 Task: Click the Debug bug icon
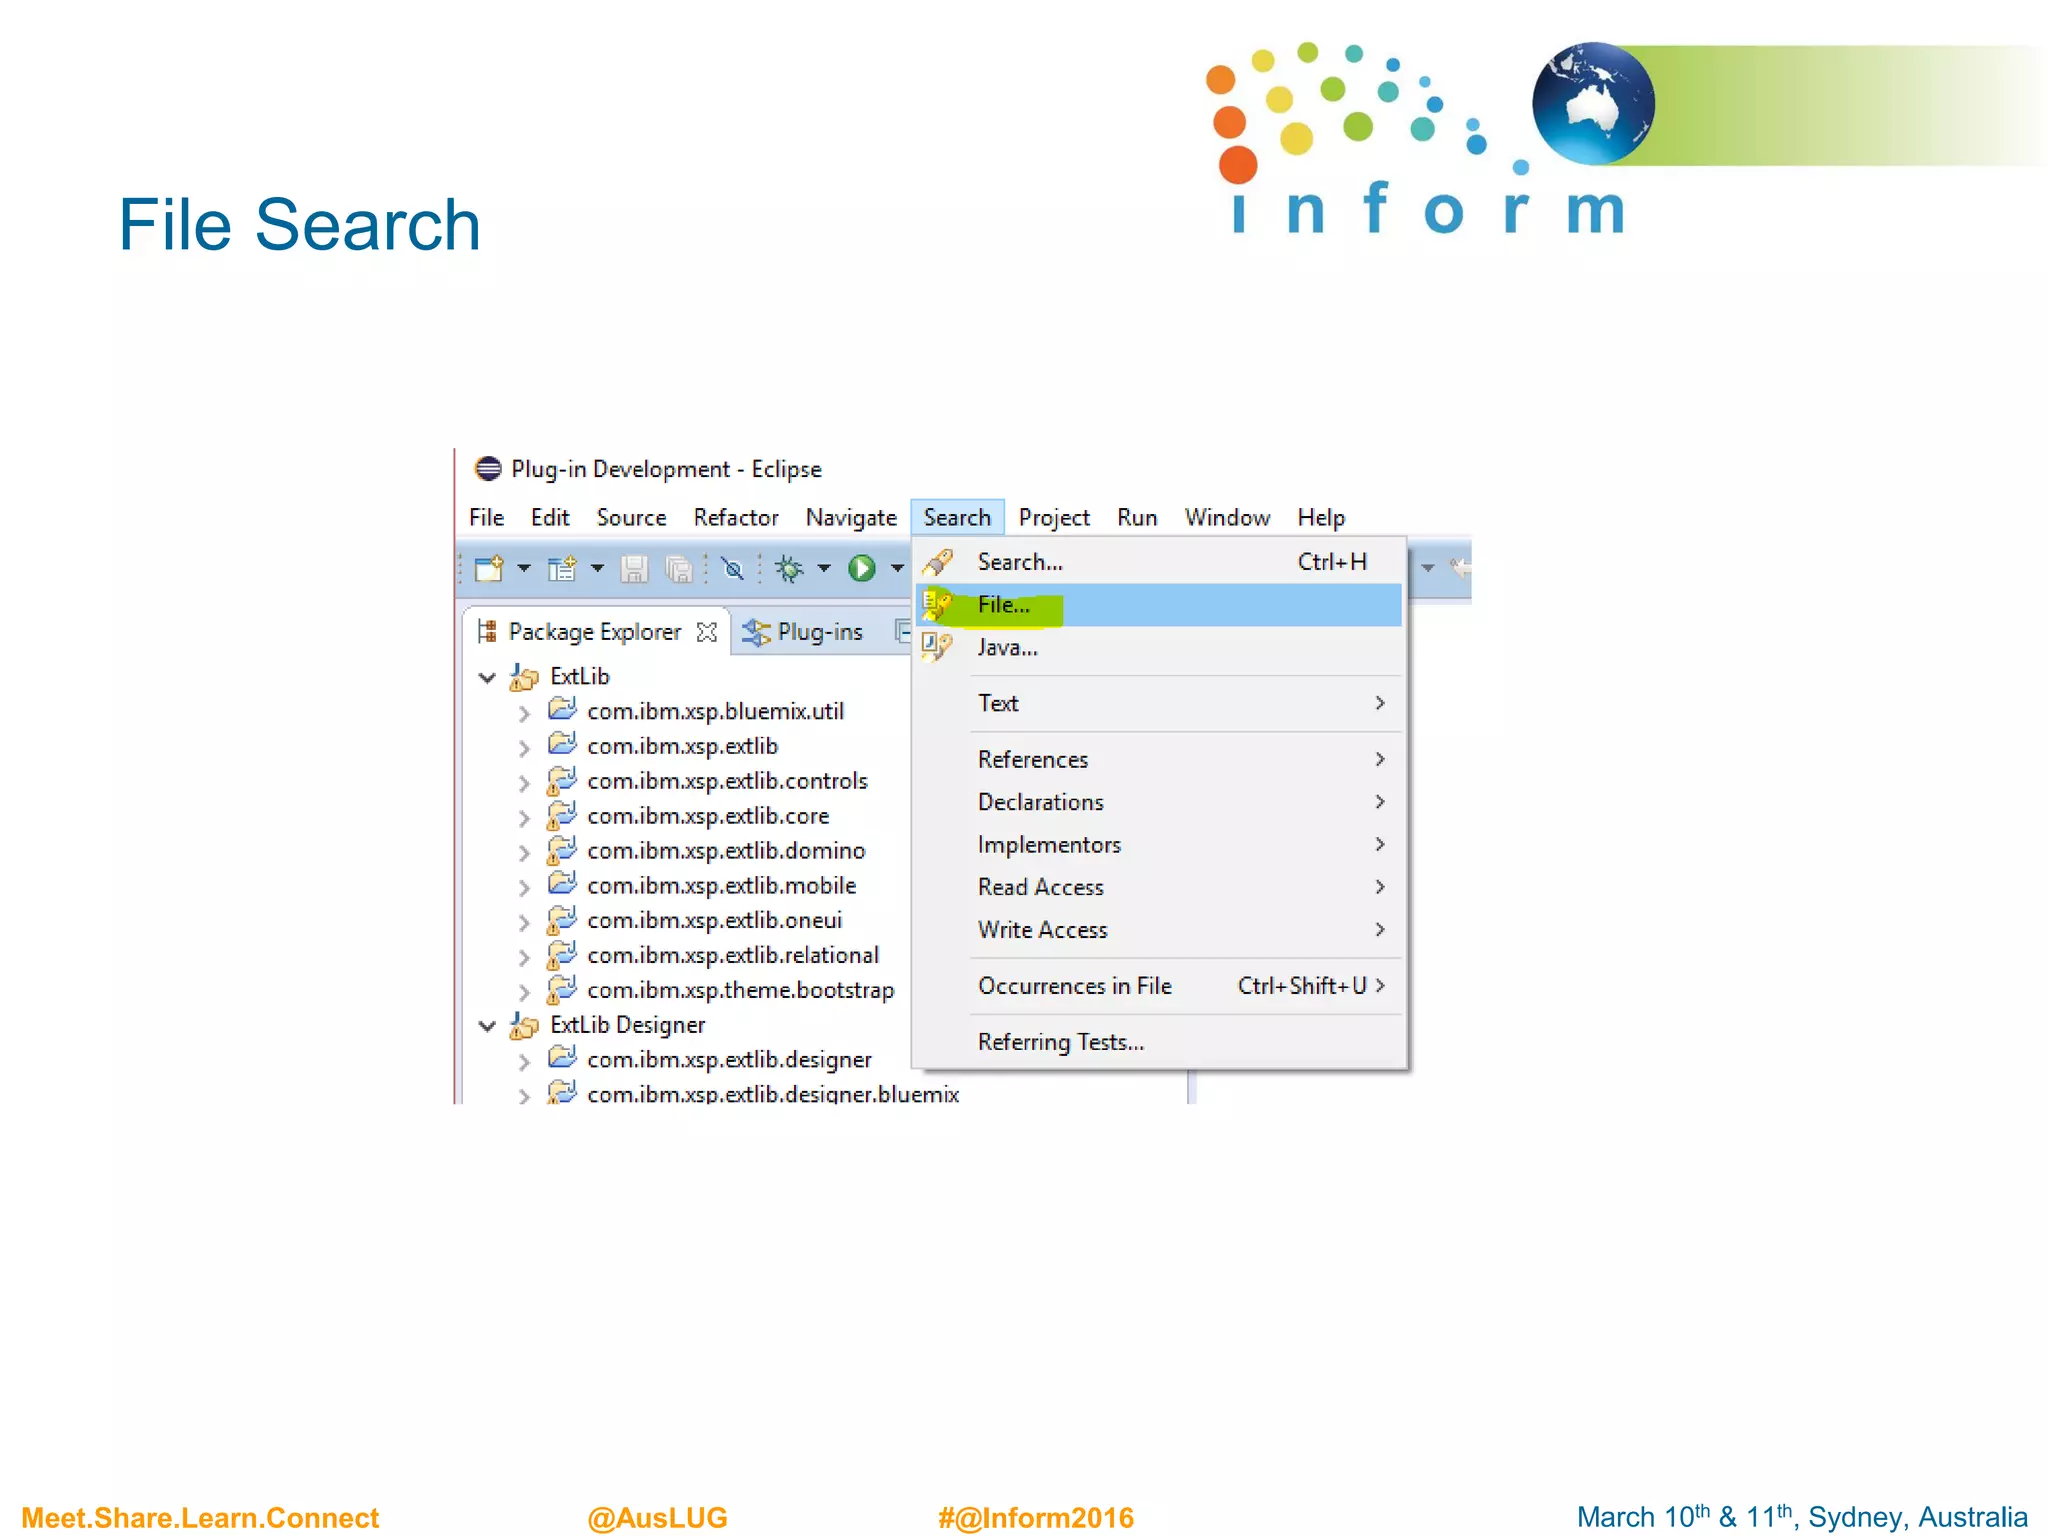point(789,569)
